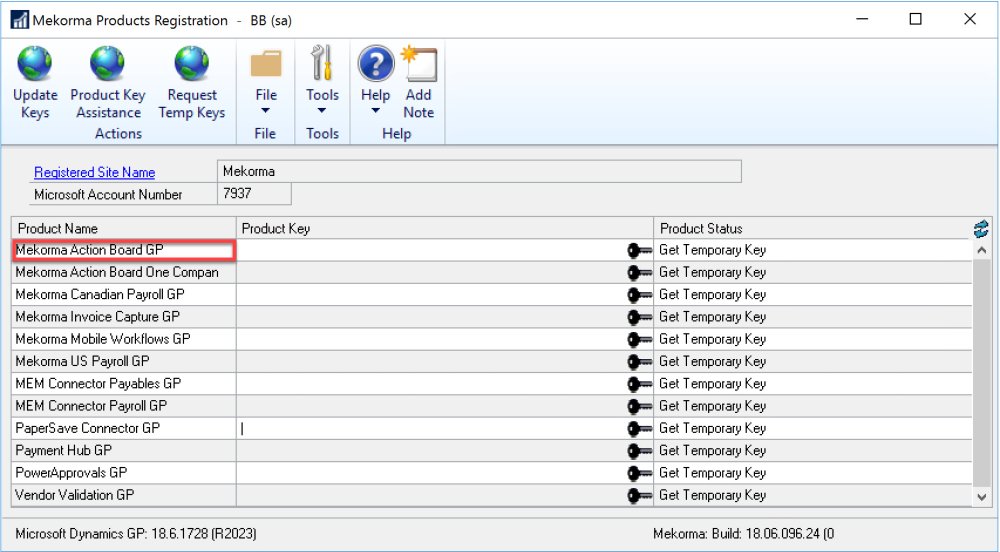Click the Product Name column header
Image resolution: width=1000 pixels, height=552 pixels.
point(124,228)
